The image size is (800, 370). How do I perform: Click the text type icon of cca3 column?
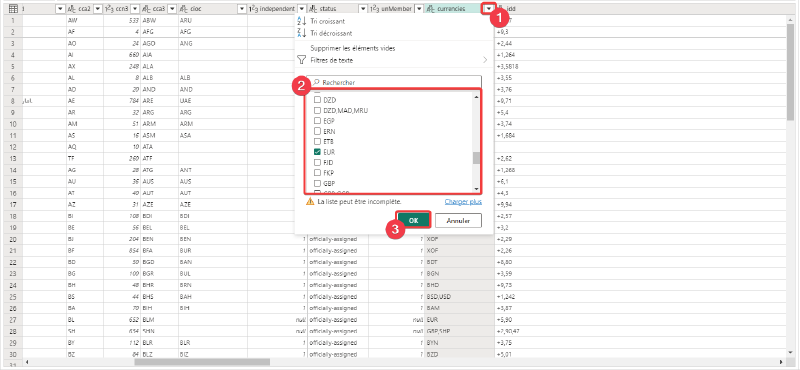click(x=146, y=9)
